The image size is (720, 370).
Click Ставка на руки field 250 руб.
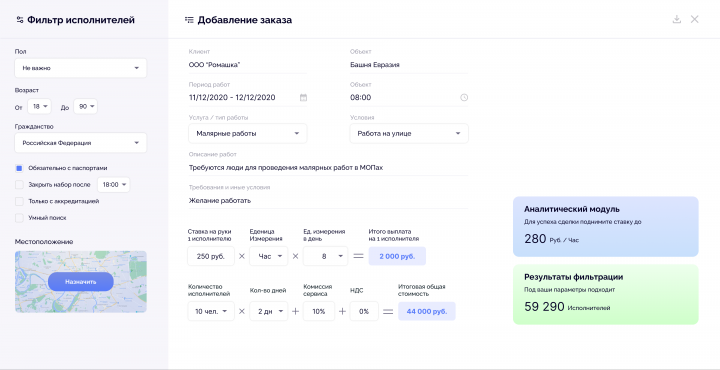click(211, 256)
